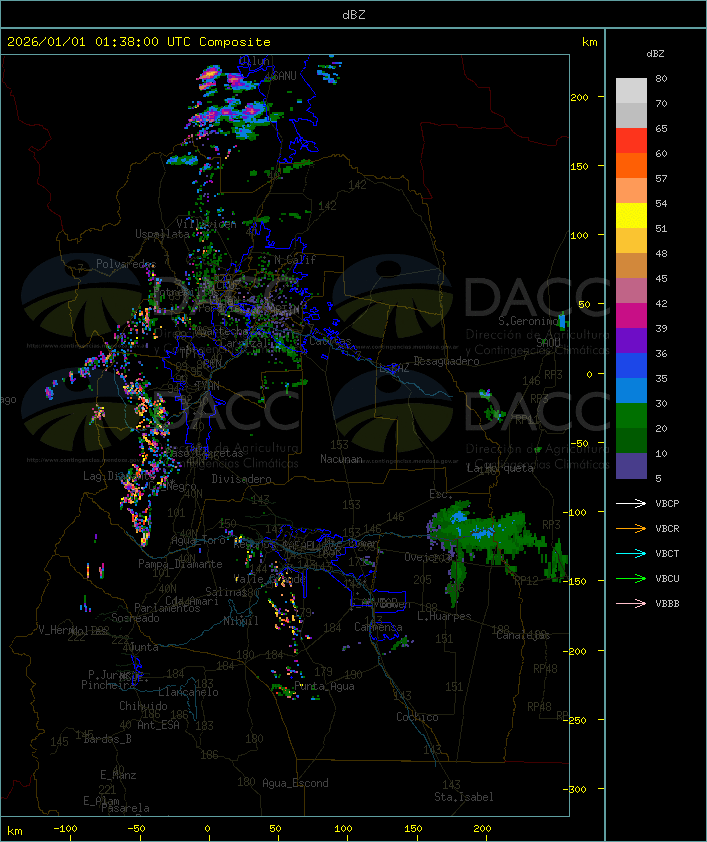Select the Agua_Toro map label

coord(198,541)
